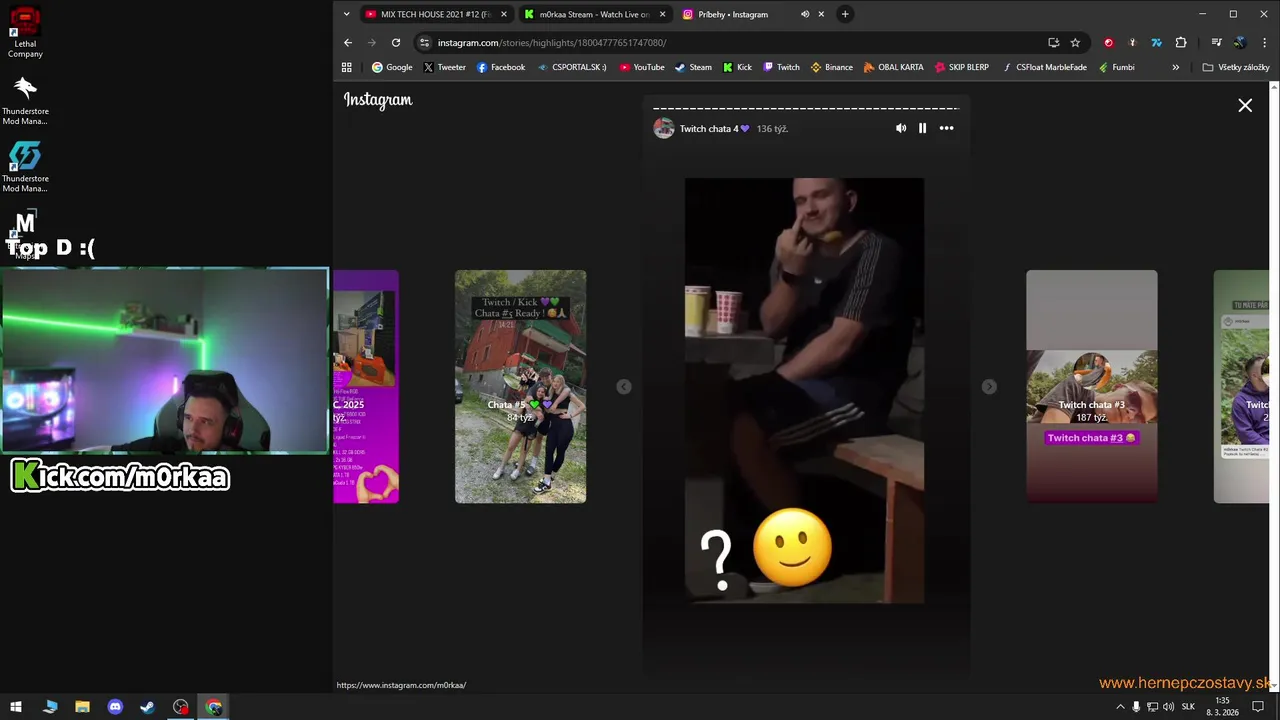Open the Extensions puzzle-piece menu
The width and height of the screenshot is (1280, 720).
[x=1181, y=43]
